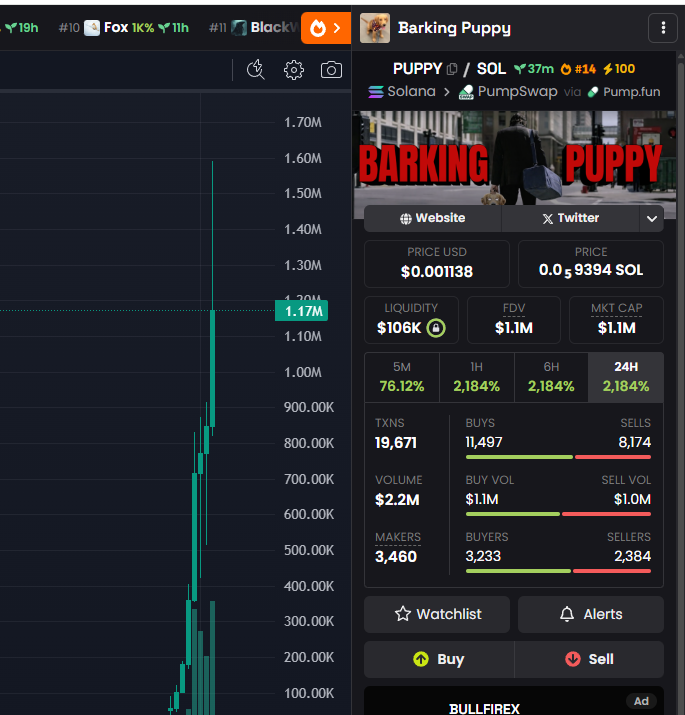Click the PumpSwap logo icon

coord(466,92)
